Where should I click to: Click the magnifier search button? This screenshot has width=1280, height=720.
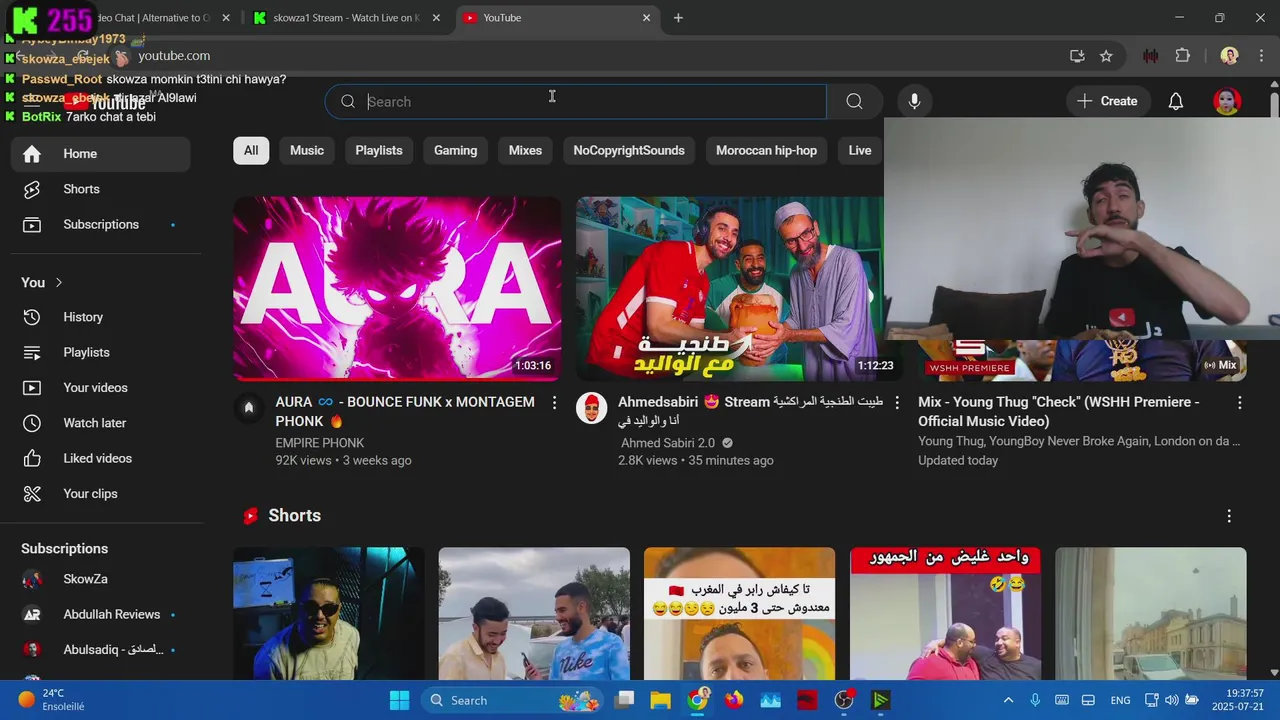pyautogui.click(x=854, y=101)
